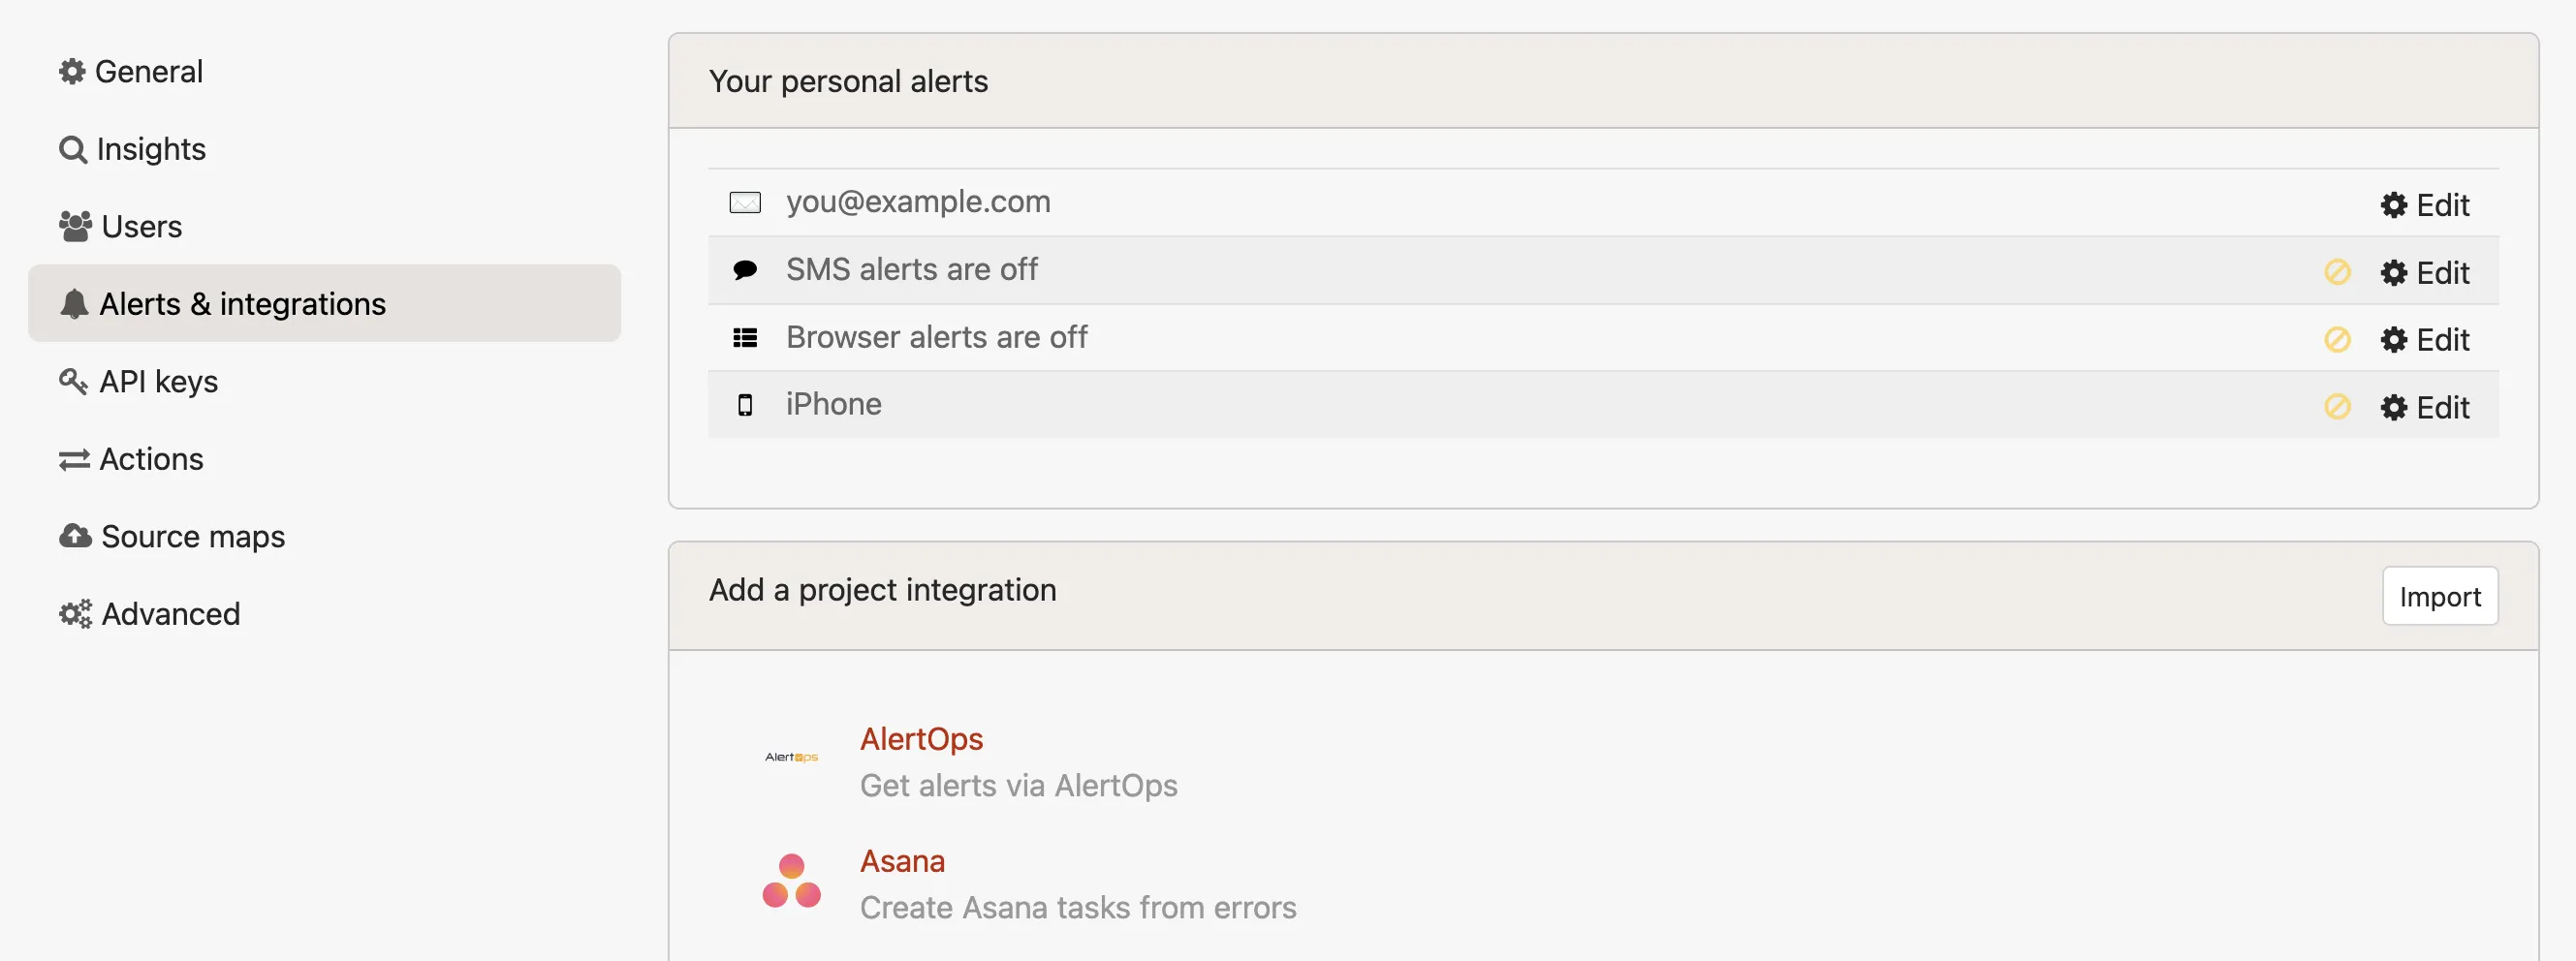Toggle the disabled status icon for Browser alerts
2576x961 pixels.
2337,340
